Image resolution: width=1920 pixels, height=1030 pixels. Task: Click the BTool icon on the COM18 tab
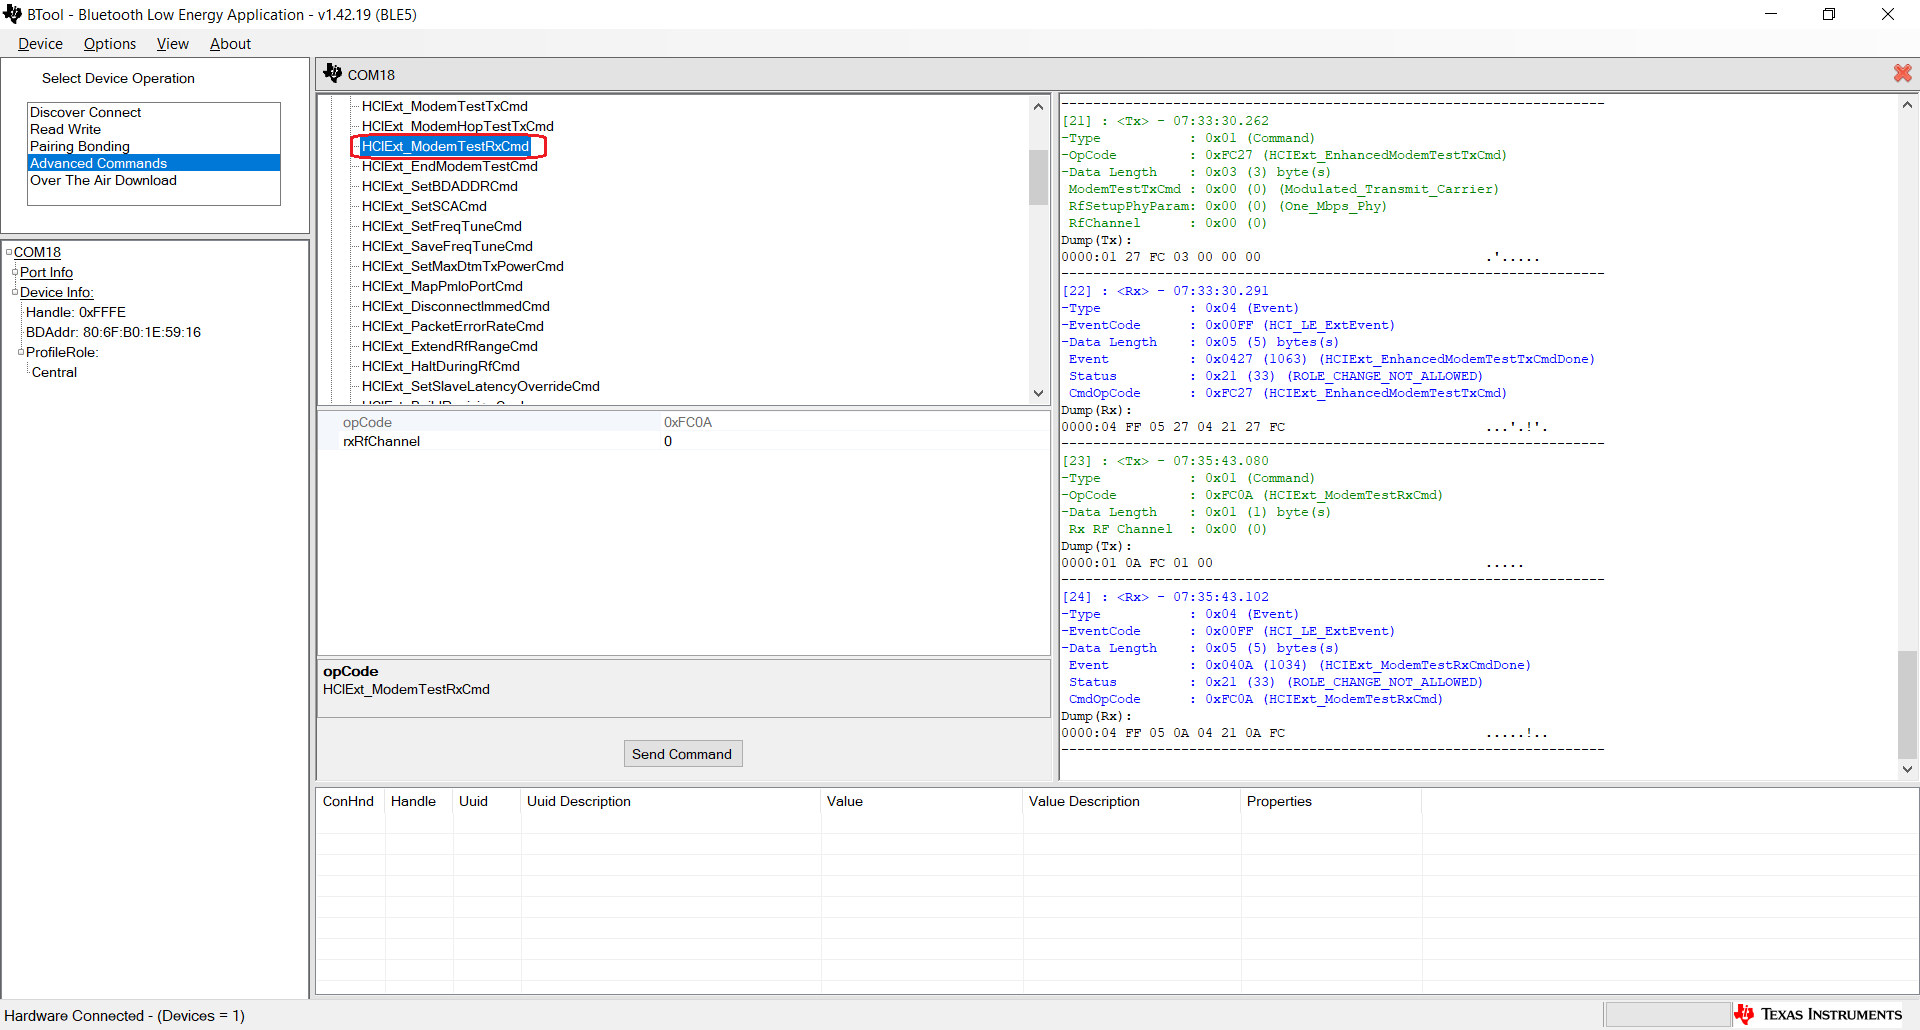point(333,72)
